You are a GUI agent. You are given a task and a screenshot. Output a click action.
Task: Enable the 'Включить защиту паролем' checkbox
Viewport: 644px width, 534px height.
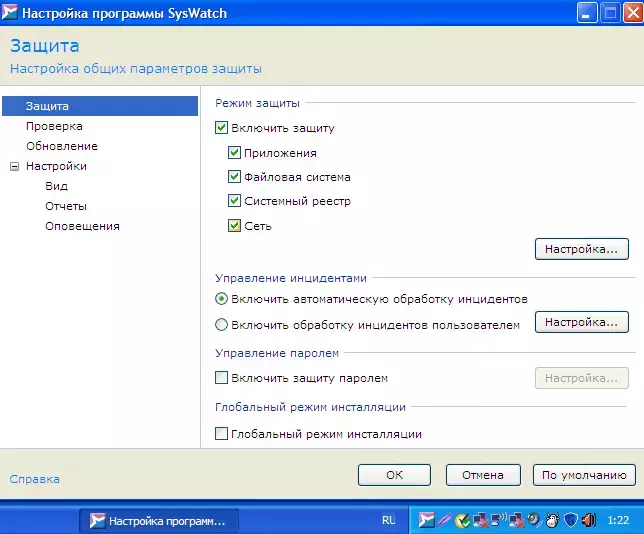click(x=221, y=377)
